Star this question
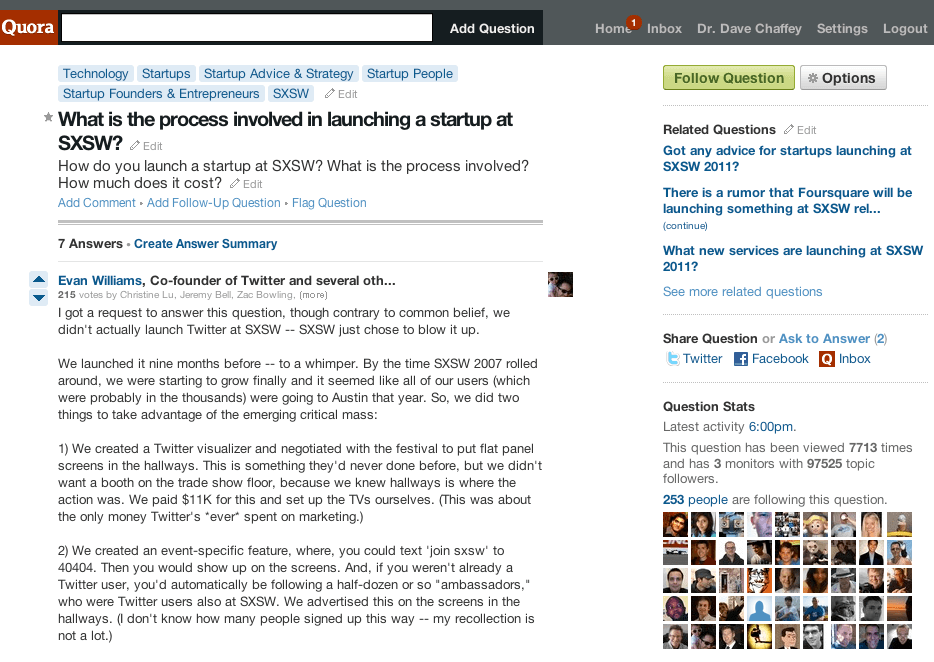 point(48,118)
